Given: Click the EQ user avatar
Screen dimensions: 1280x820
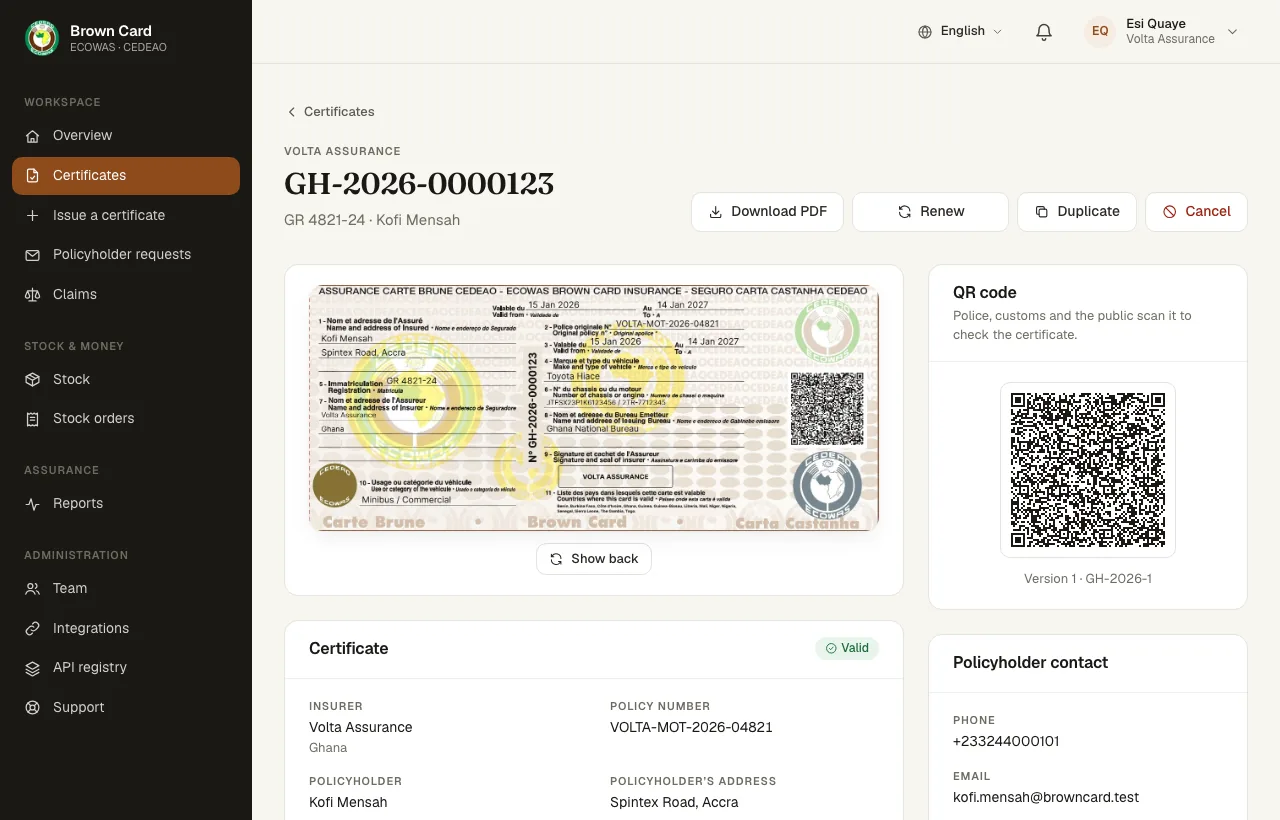Looking at the screenshot, I should (x=1100, y=31).
